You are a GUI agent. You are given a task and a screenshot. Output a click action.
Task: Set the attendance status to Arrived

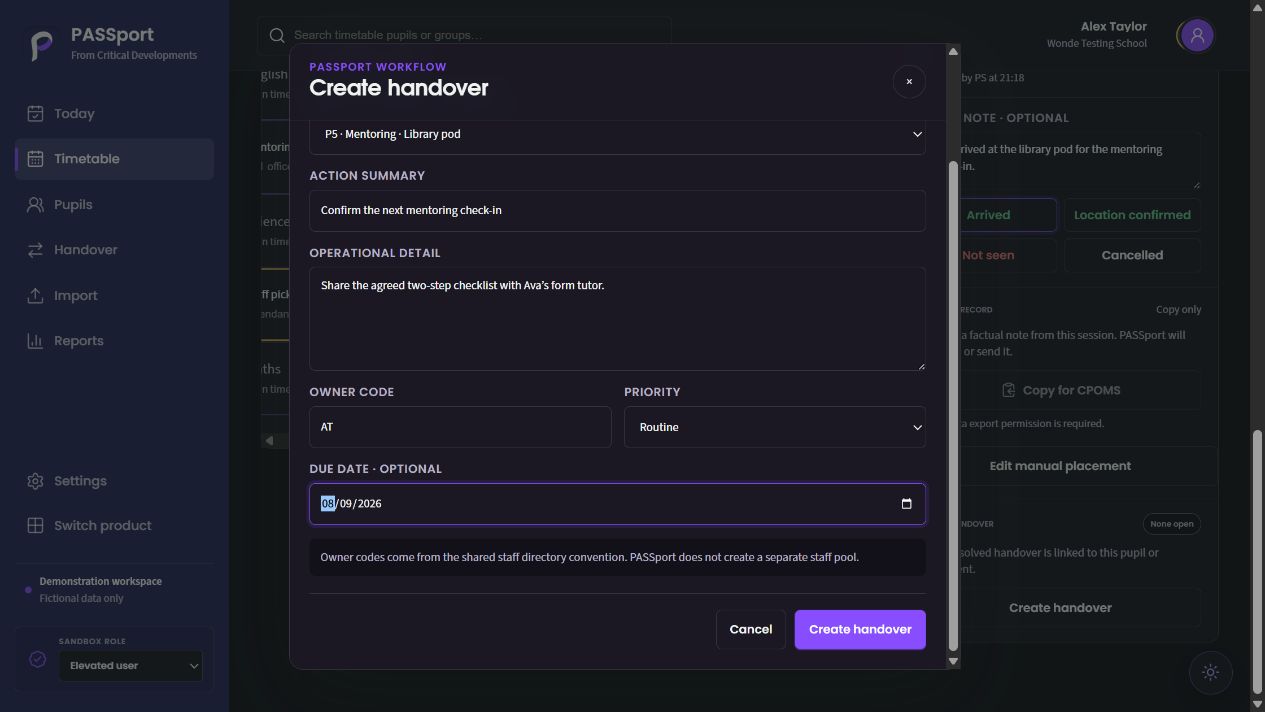(988, 215)
